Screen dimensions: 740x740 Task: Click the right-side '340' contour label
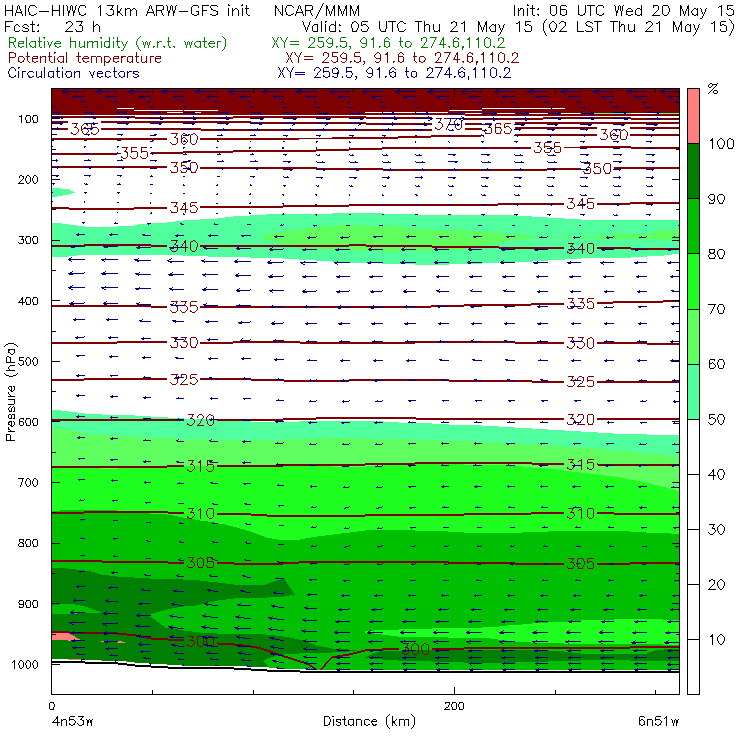[580, 249]
